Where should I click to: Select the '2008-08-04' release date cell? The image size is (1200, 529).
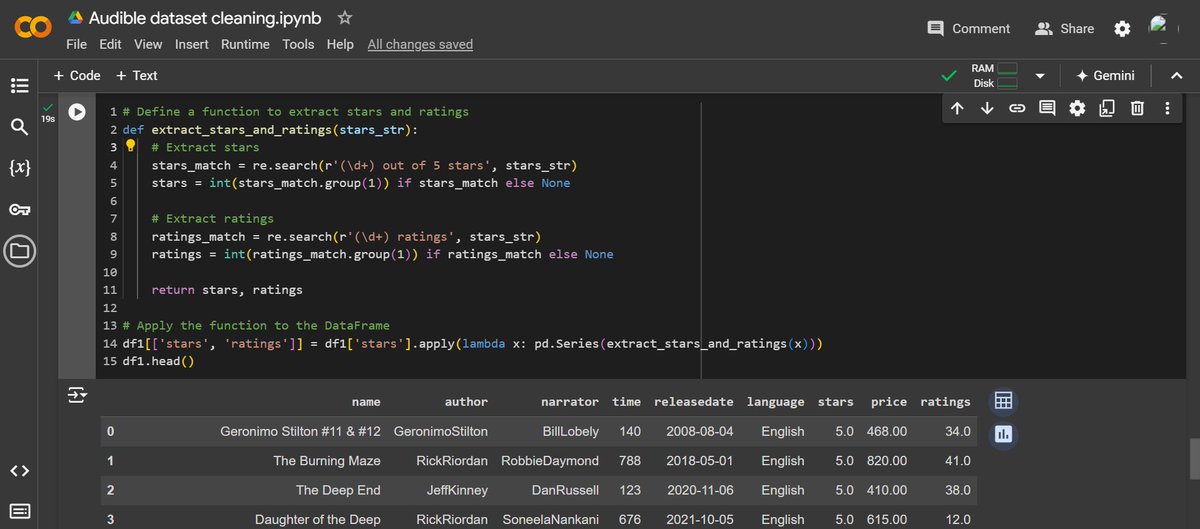pos(700,431)
